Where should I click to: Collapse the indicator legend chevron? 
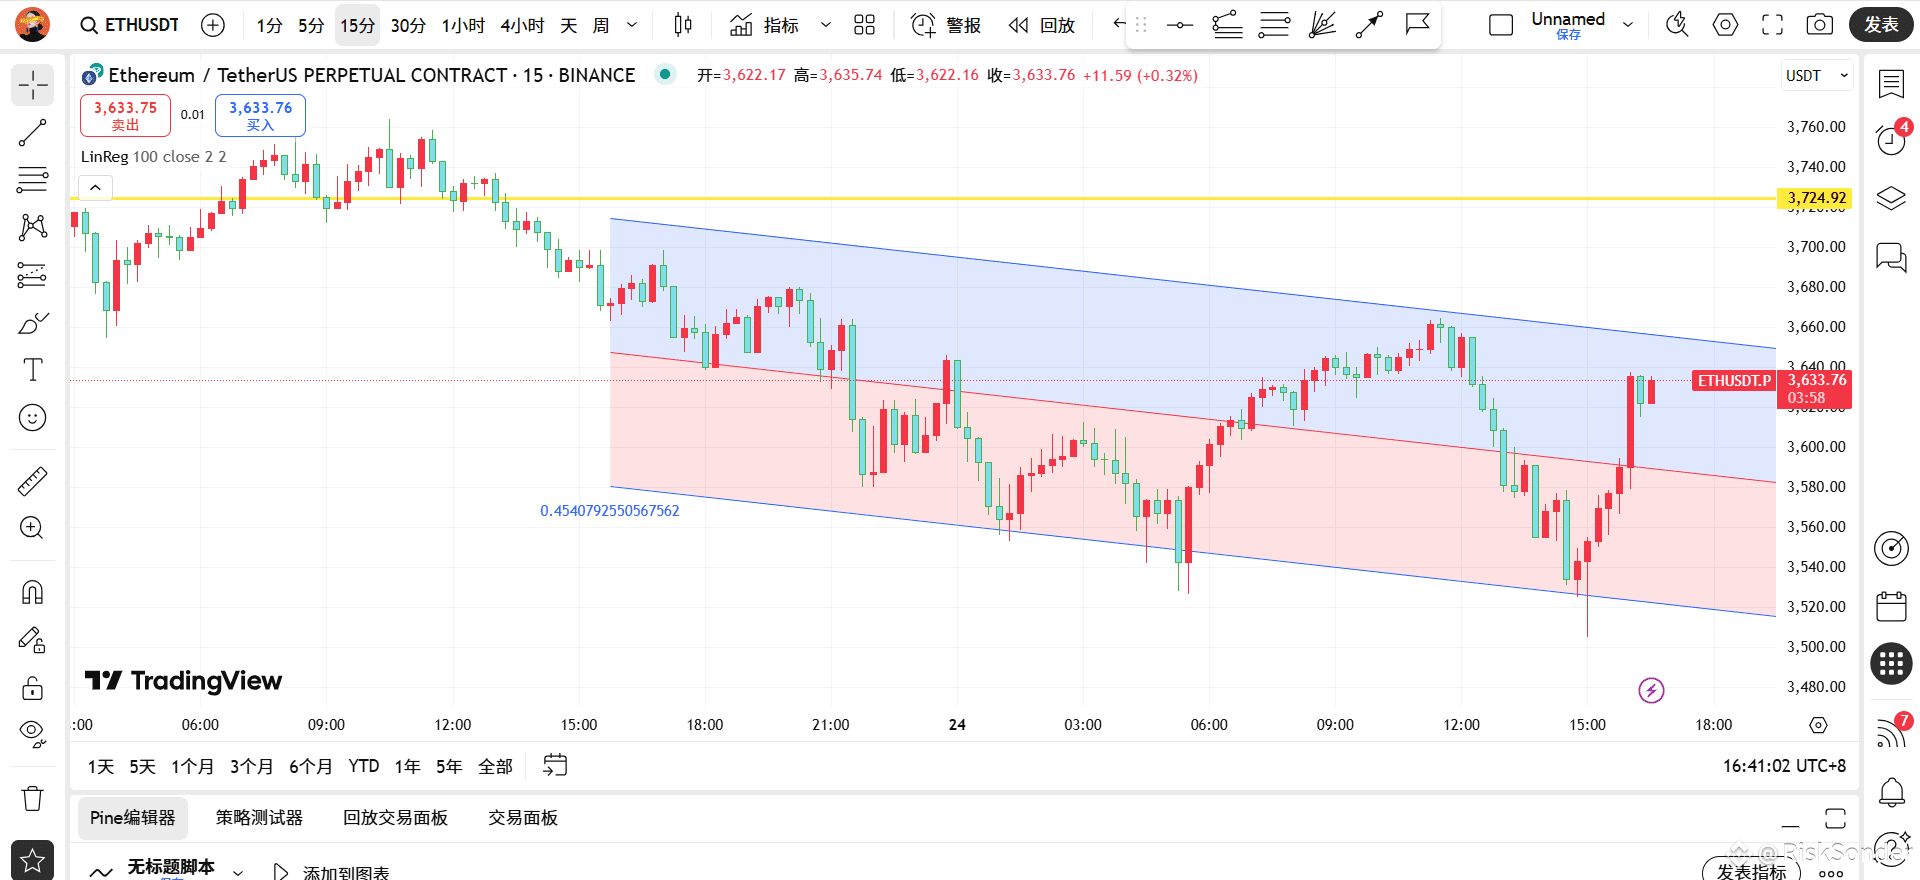click(95, 187)
